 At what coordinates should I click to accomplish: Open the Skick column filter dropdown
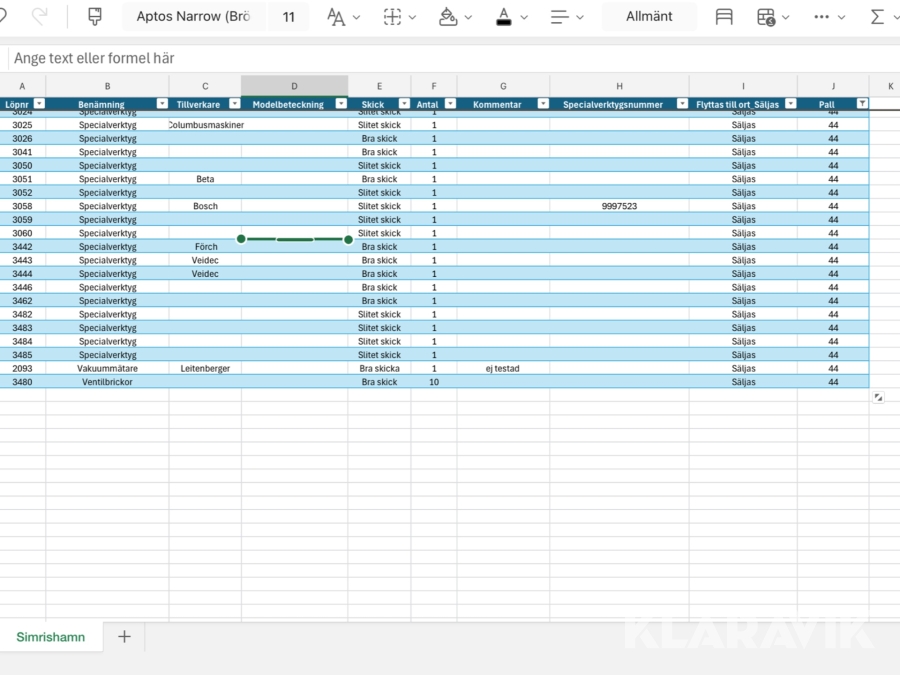tap(404, 104)
